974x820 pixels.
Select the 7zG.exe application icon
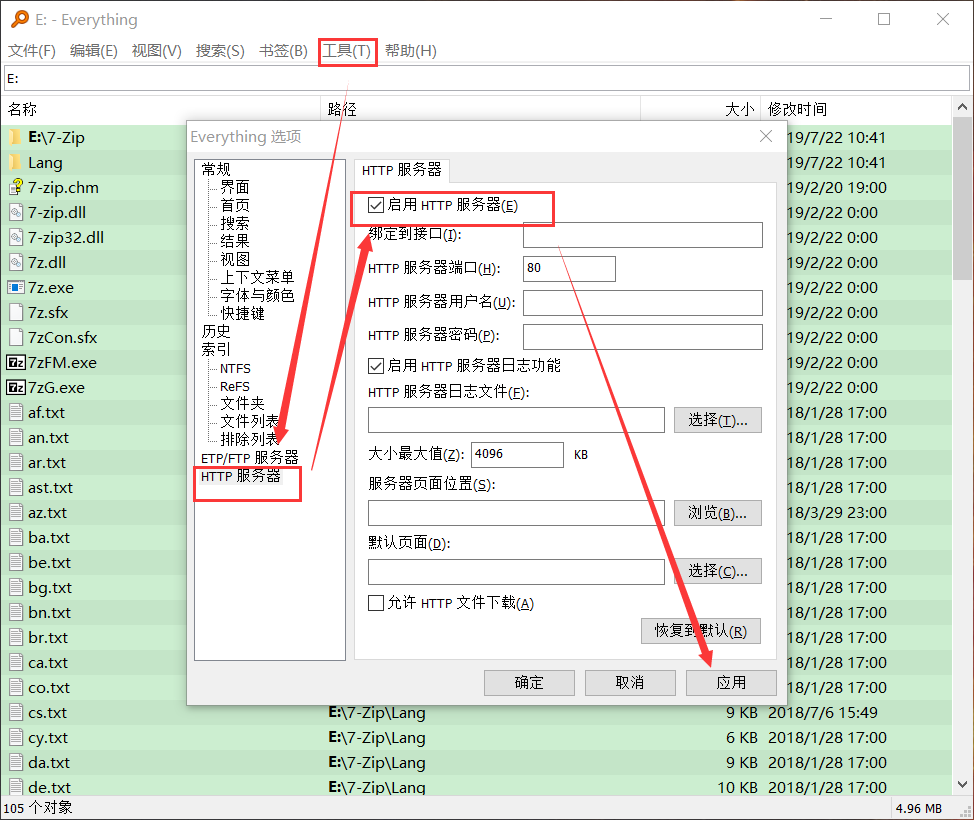(x=18, y=387)
